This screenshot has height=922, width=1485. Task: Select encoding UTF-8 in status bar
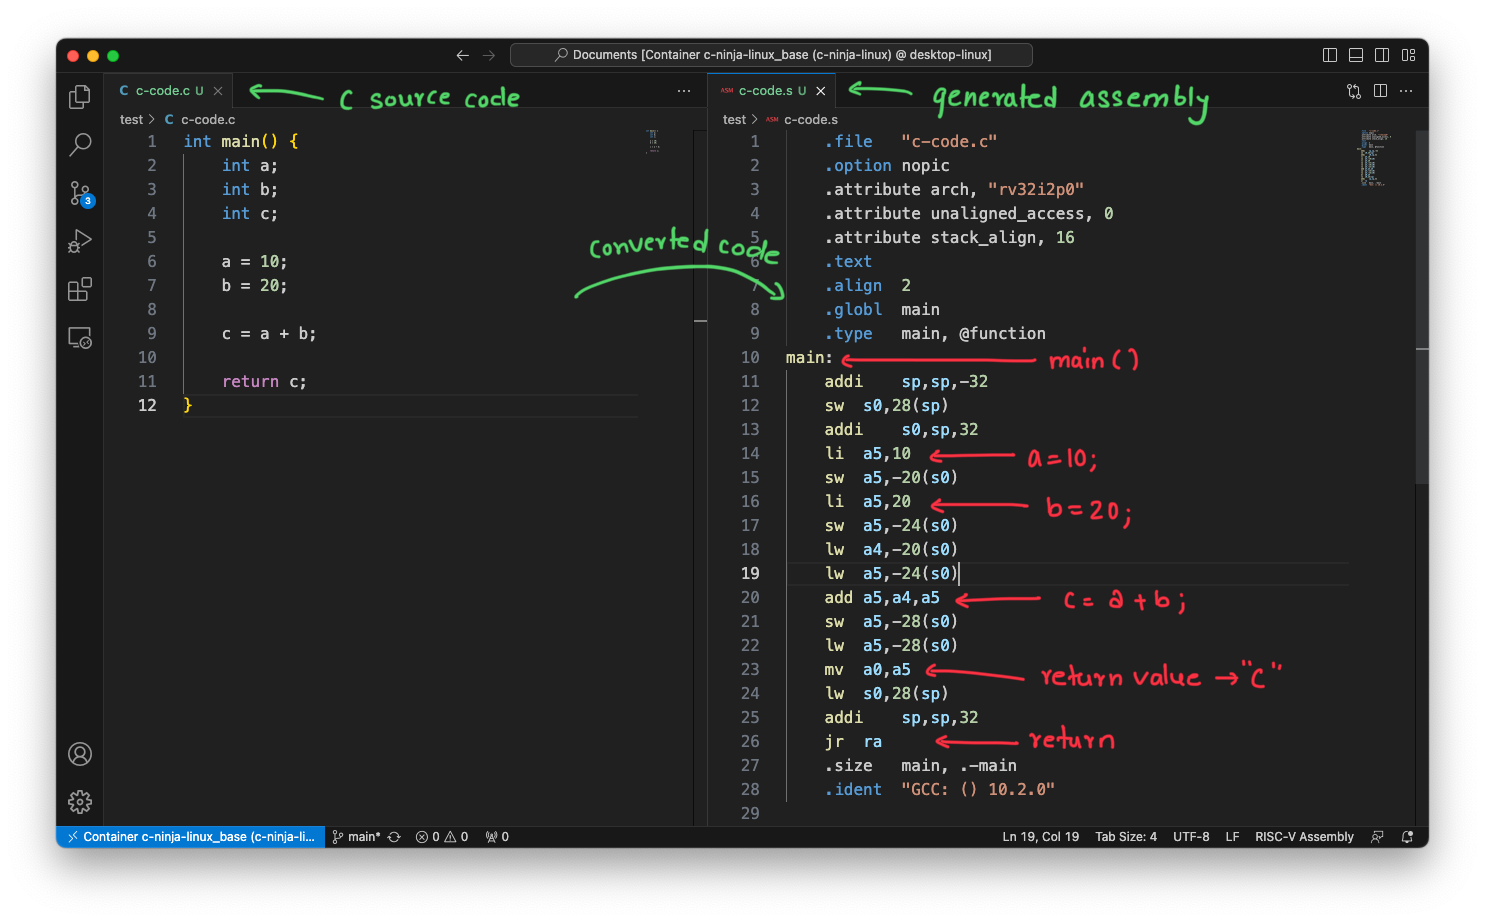[1191, 837]
